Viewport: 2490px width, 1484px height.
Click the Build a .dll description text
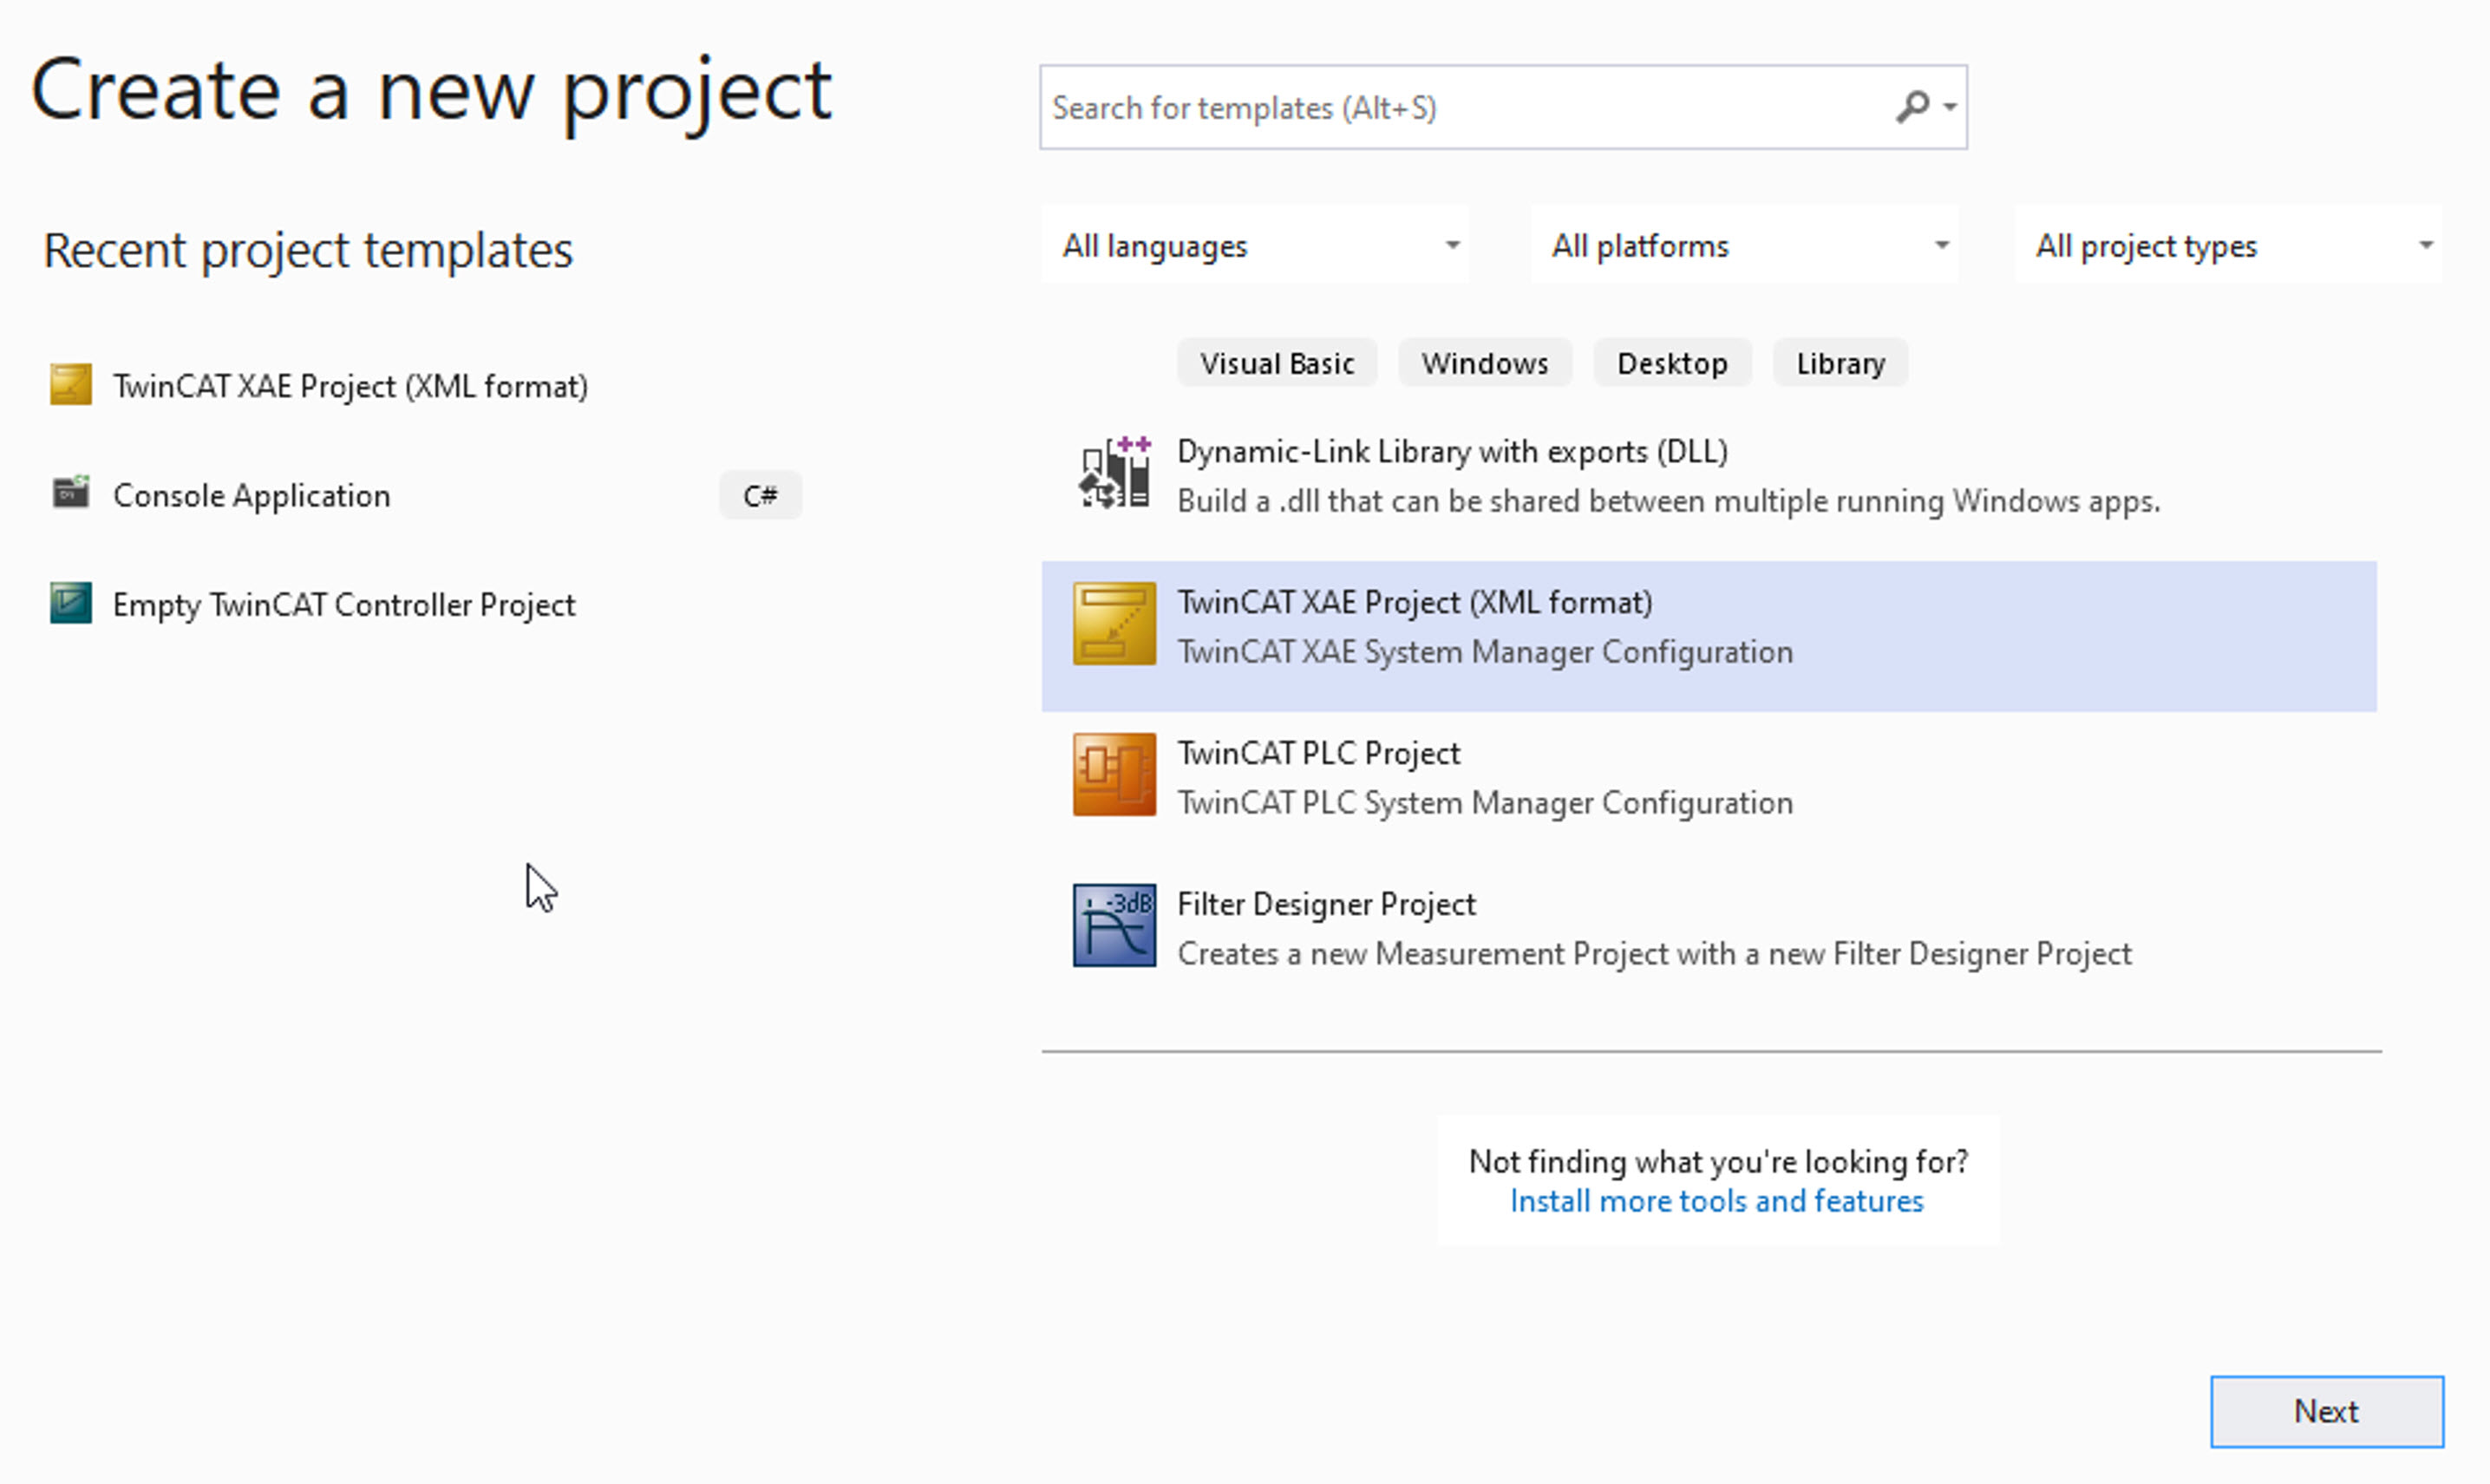click(x=1668, y=501)
